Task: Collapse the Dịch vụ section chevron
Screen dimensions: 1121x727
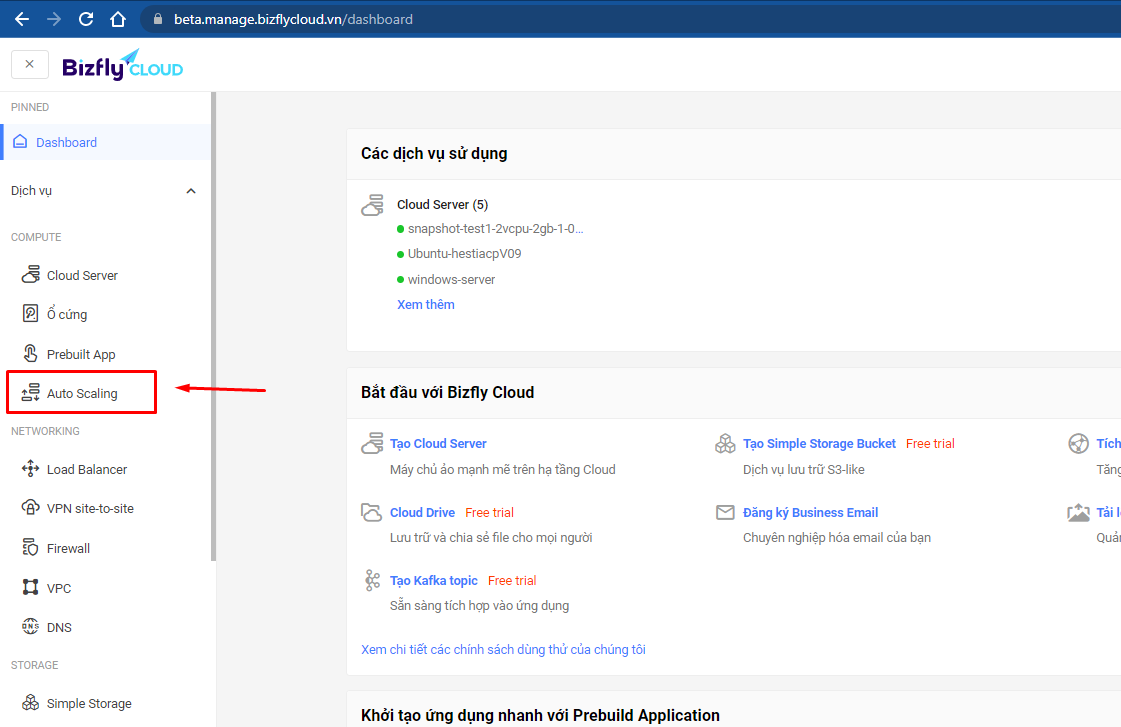Action: pos(191,191)
